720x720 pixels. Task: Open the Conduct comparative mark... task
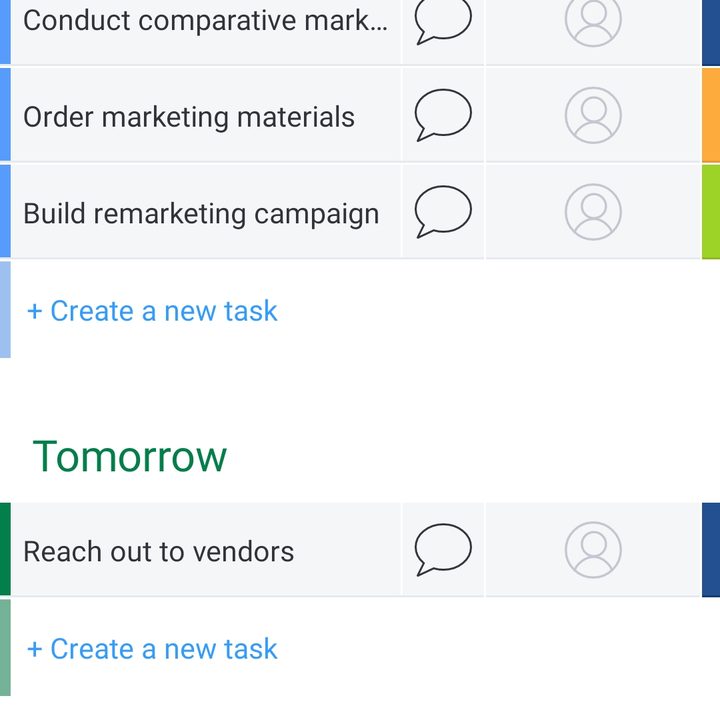[x=206, y=21]
